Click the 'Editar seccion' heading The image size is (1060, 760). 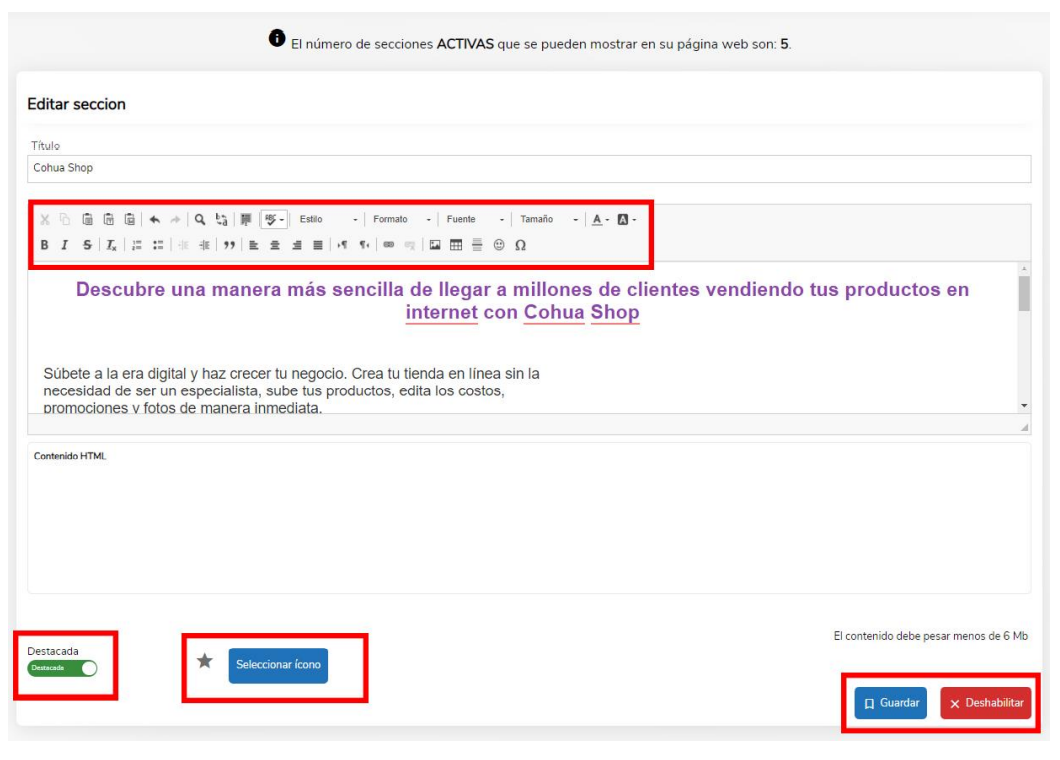tap(76, 104)
